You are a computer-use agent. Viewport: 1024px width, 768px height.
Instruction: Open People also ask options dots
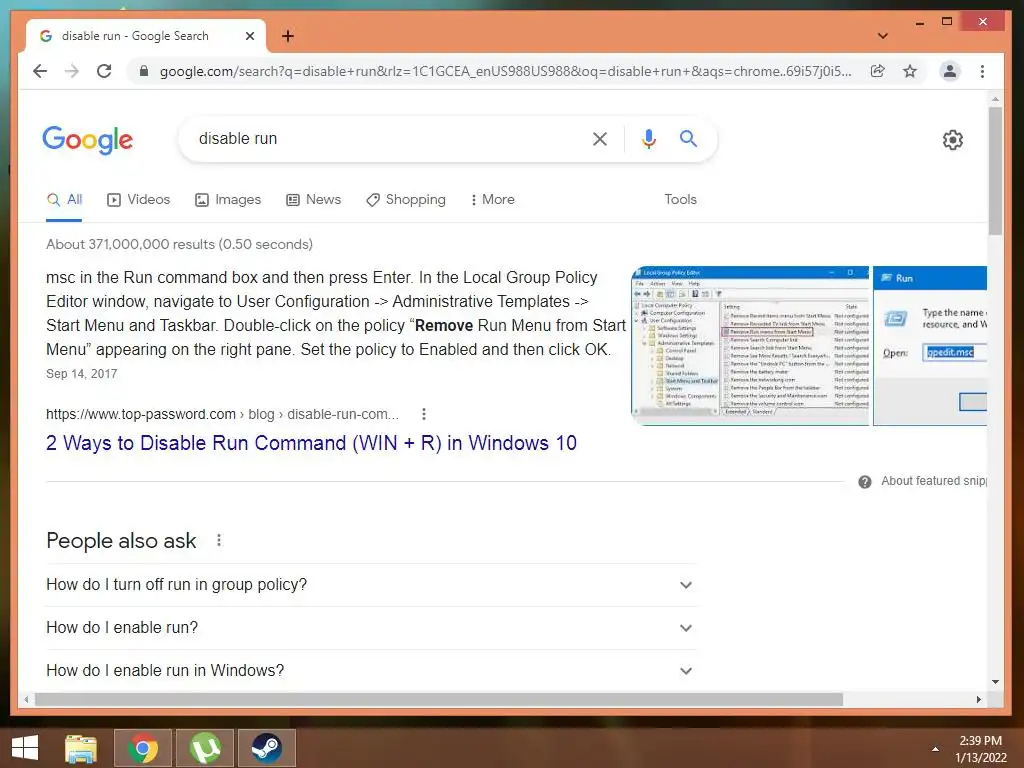tap(219, 540)
